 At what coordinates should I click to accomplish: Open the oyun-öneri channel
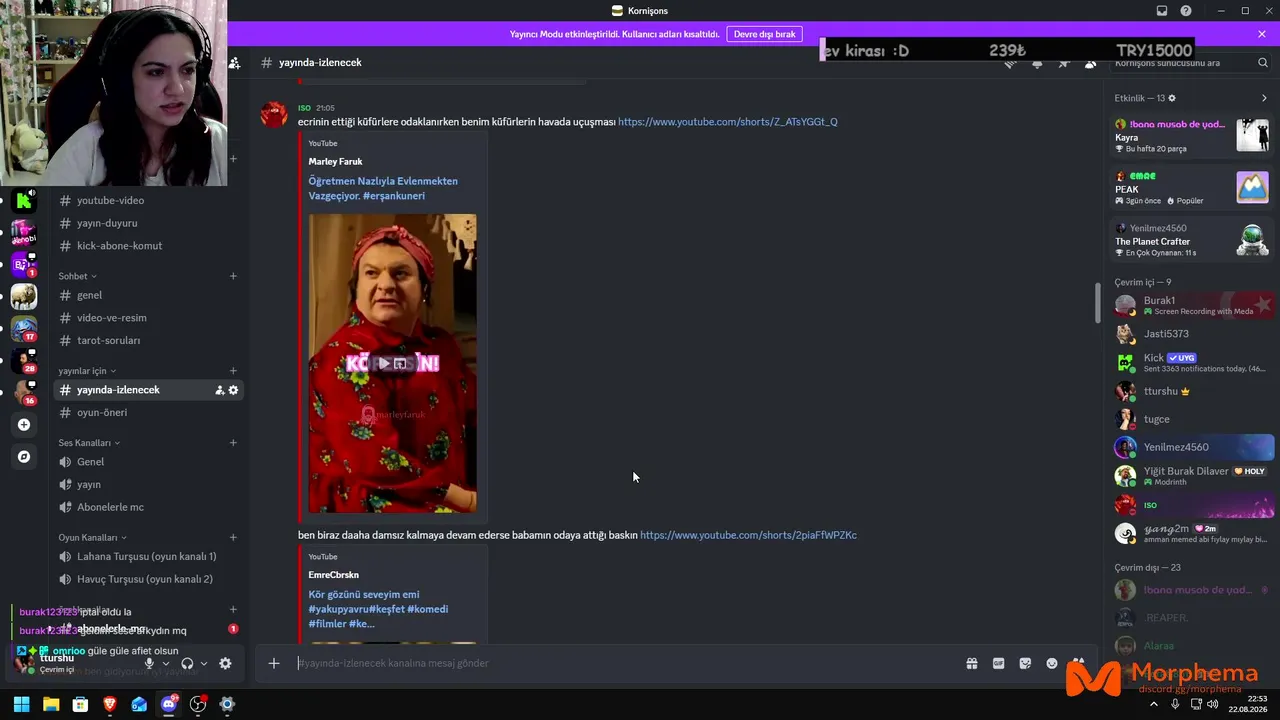click(x=147, y=413)
